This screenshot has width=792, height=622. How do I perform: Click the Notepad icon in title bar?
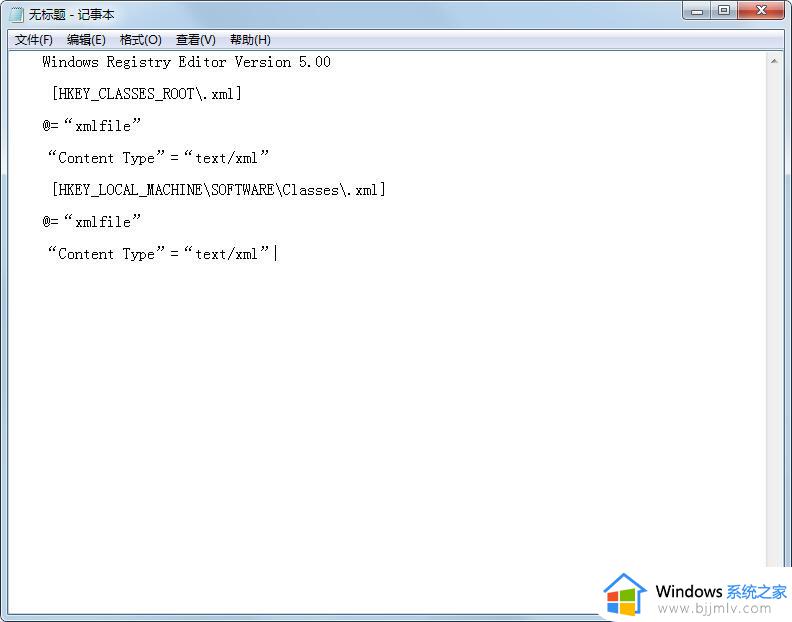pos(16,15)
